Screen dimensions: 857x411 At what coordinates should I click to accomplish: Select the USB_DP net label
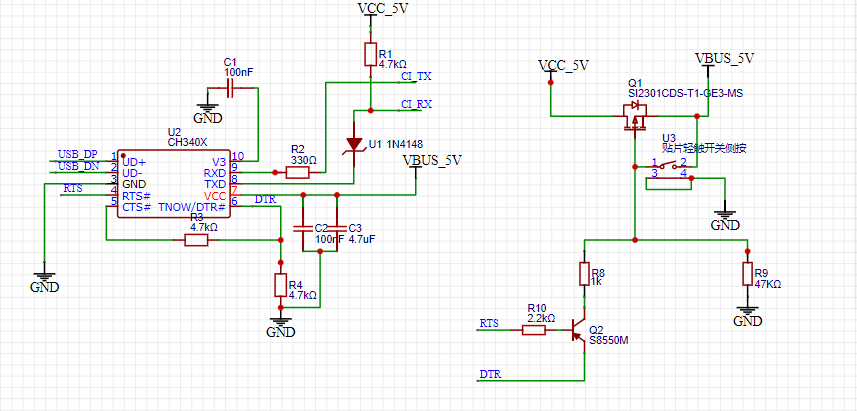click(78, 154)
